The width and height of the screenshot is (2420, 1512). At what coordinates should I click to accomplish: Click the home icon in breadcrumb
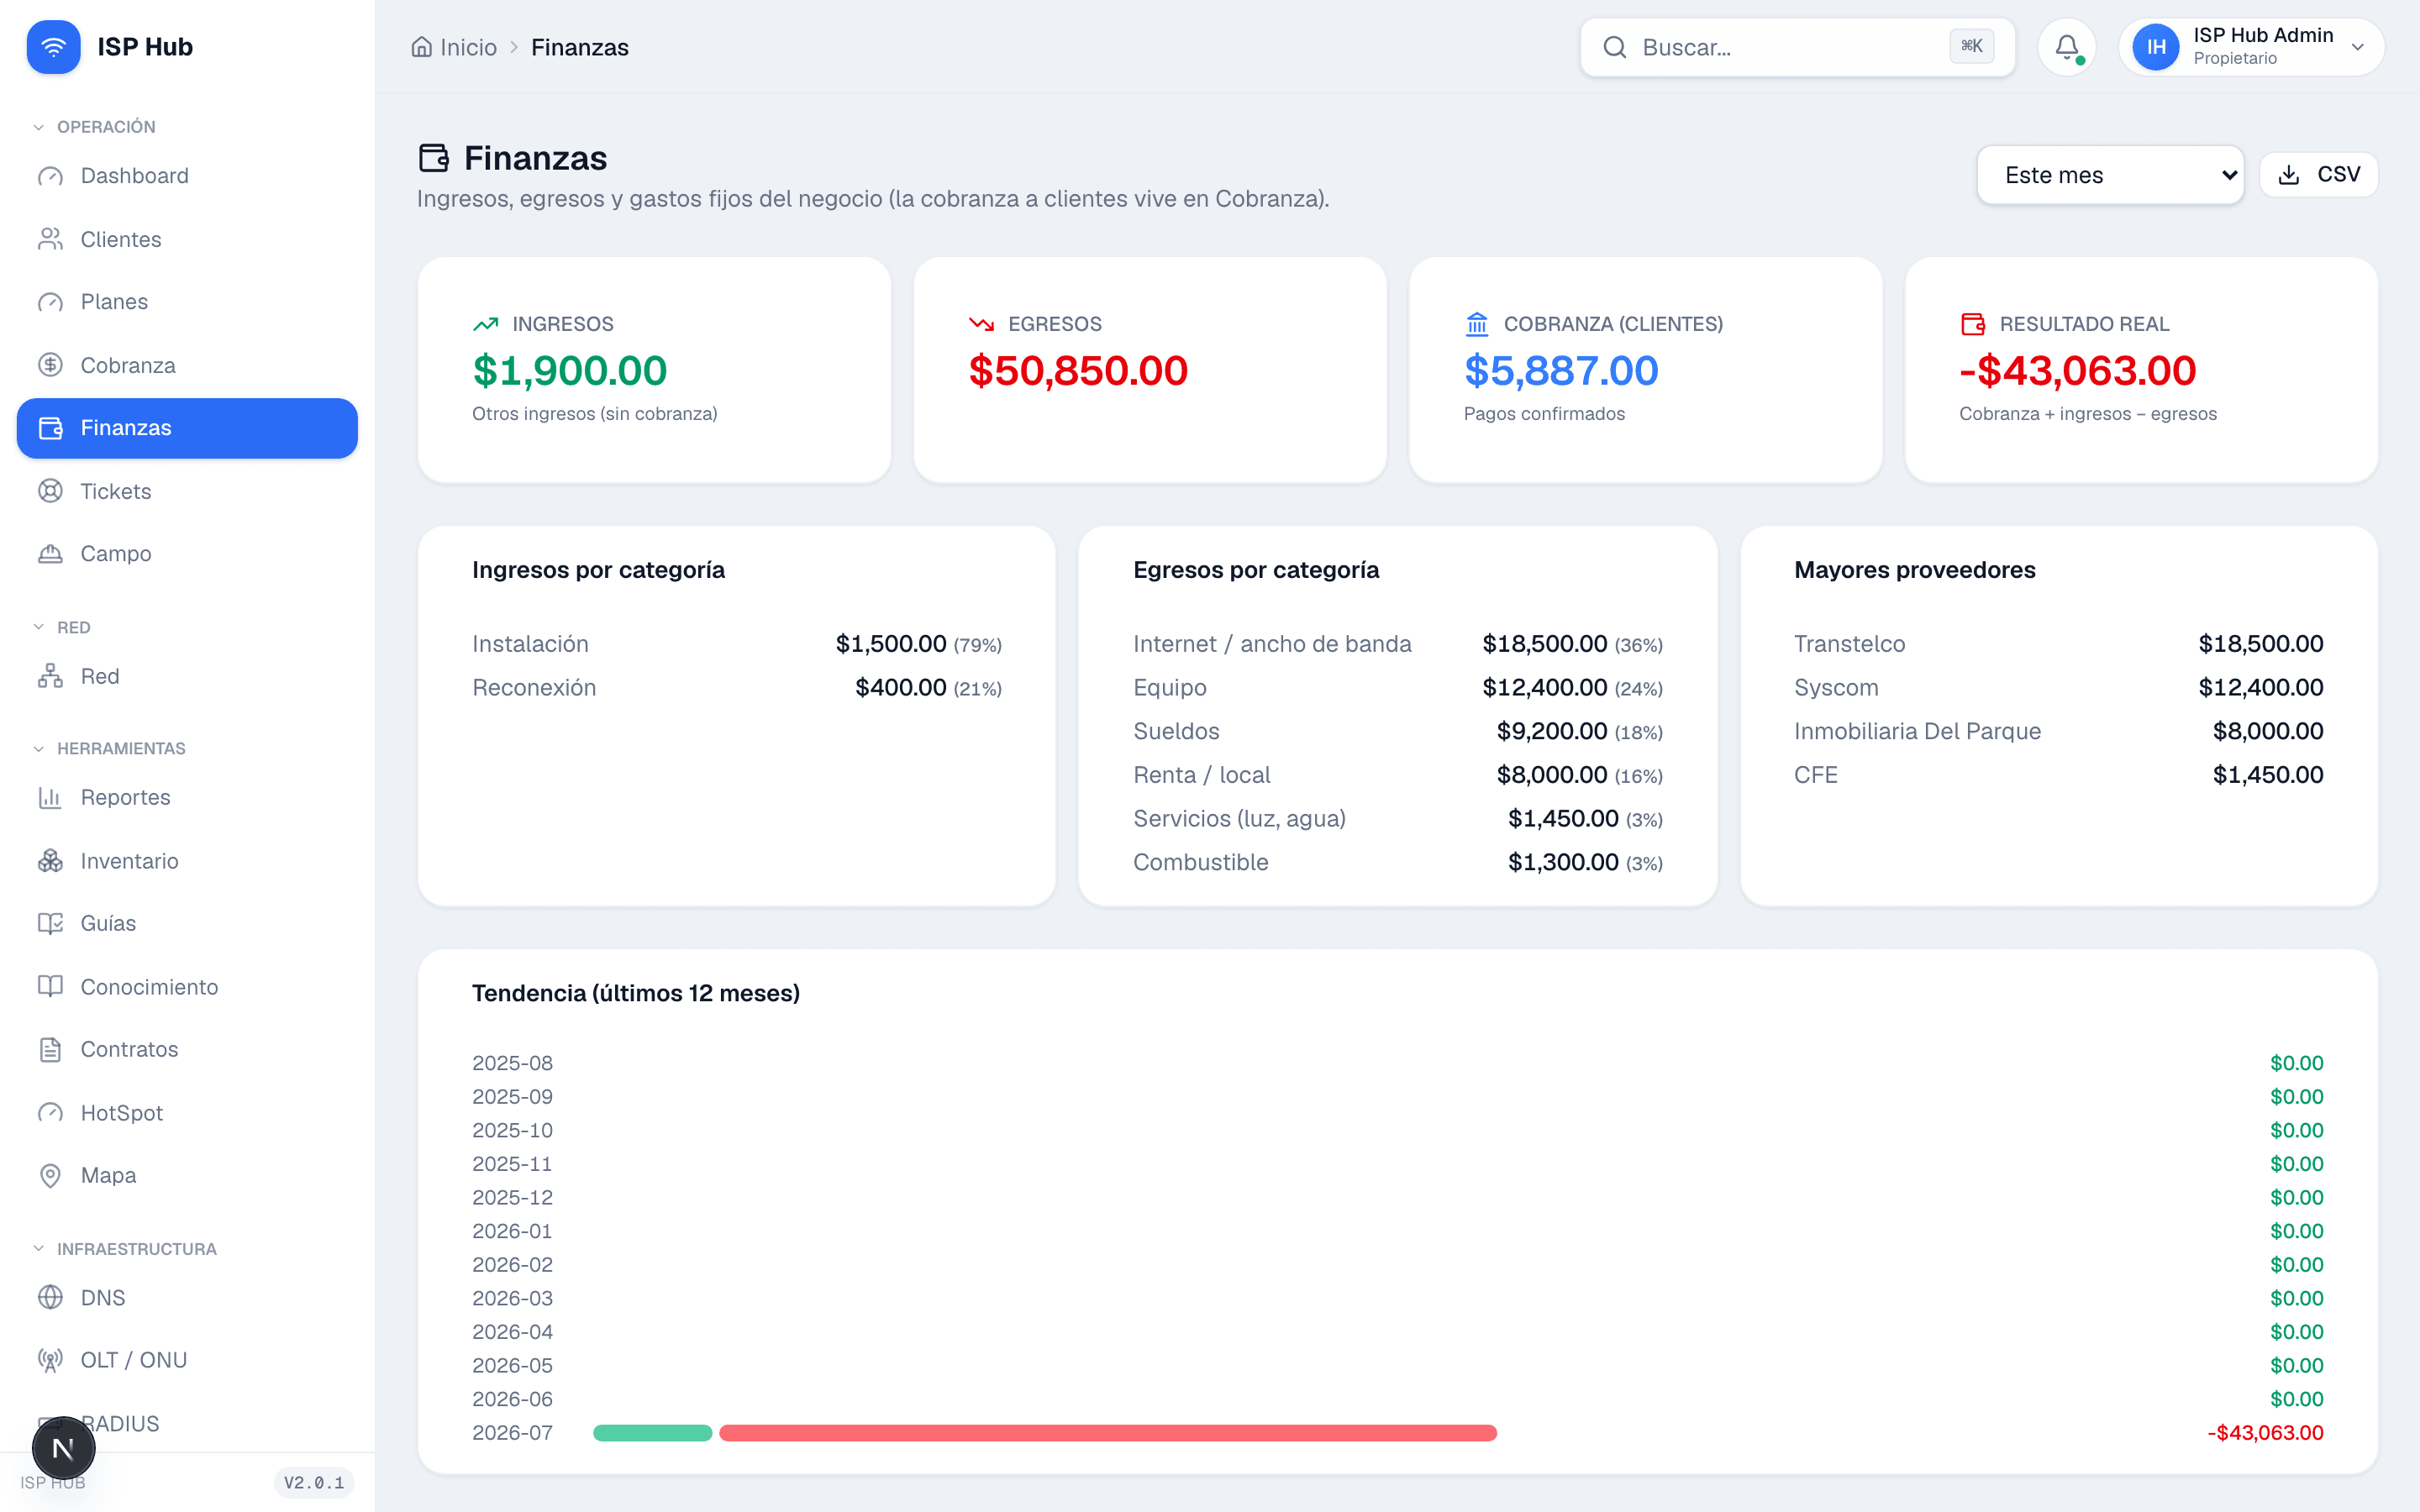pos(422,47)
